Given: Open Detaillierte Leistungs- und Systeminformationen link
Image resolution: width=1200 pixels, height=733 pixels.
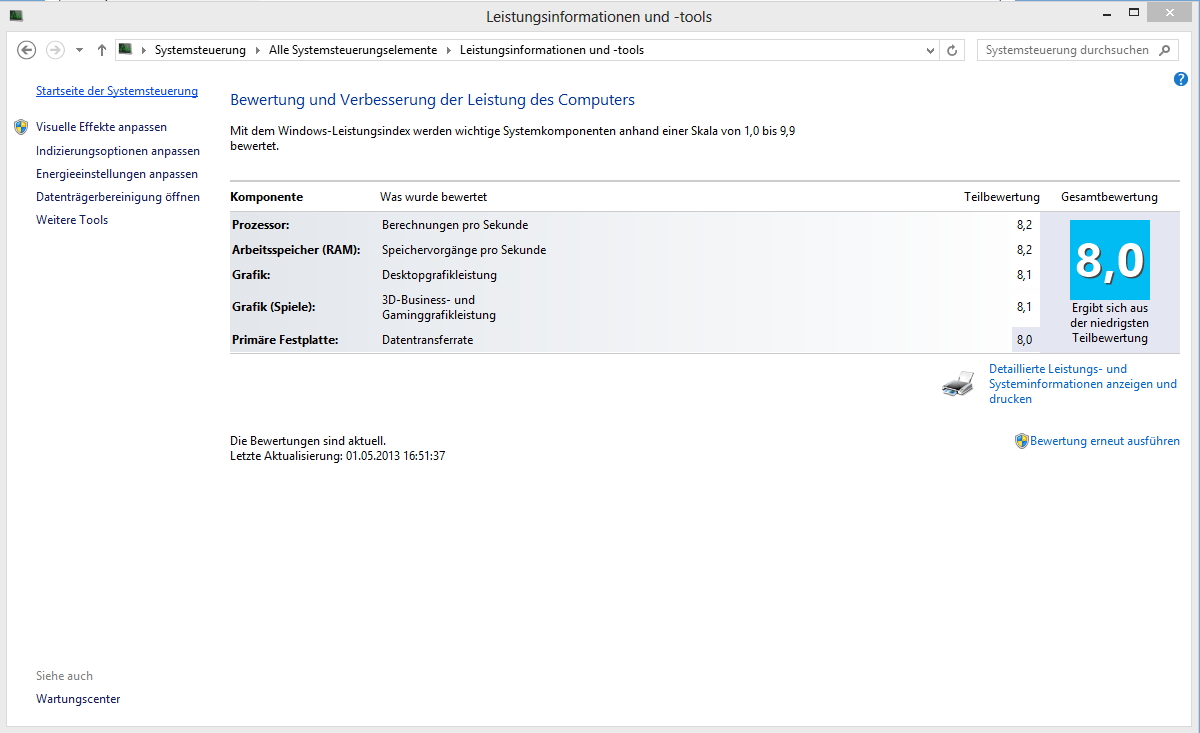Looking at the screenshot, I should 1083,384.
